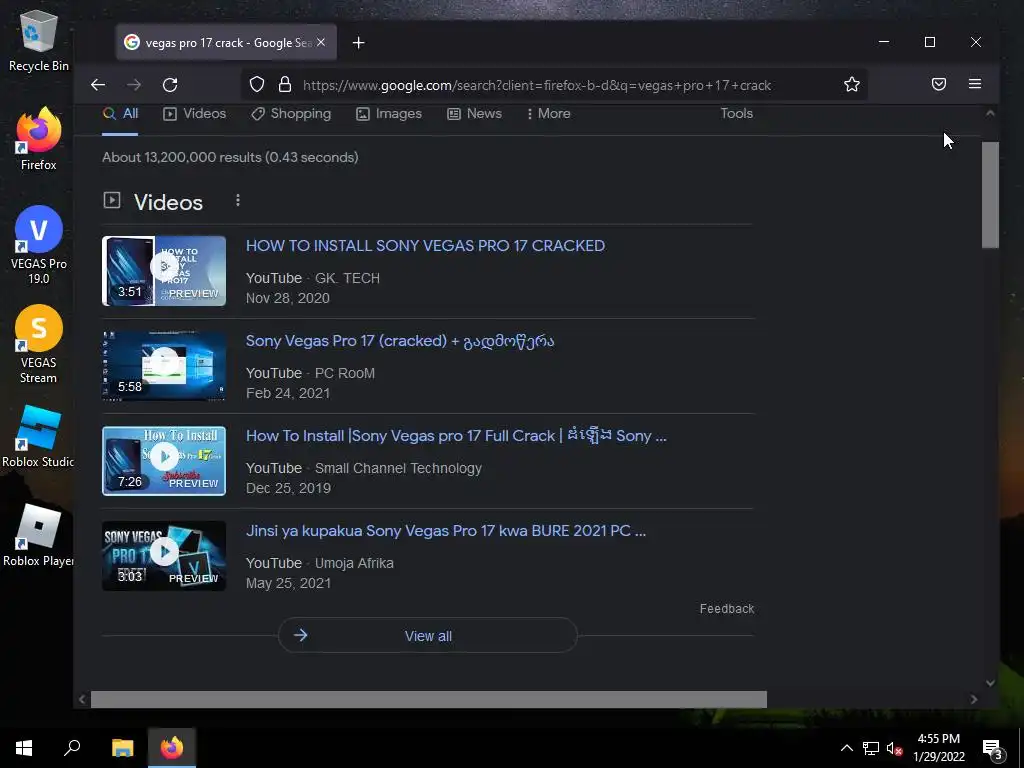
Task: Click View all videos button
Action: 428,635
